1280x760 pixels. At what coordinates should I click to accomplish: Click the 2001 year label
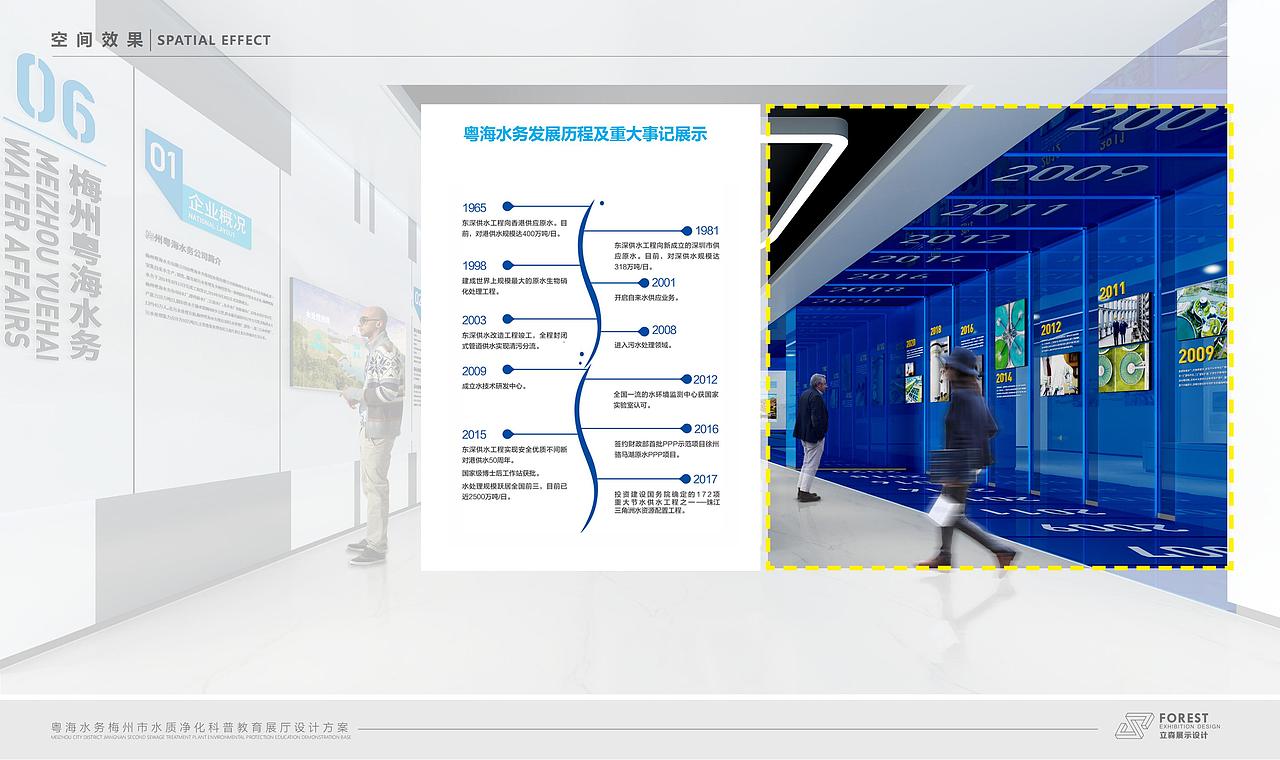(x=664, y=283)
